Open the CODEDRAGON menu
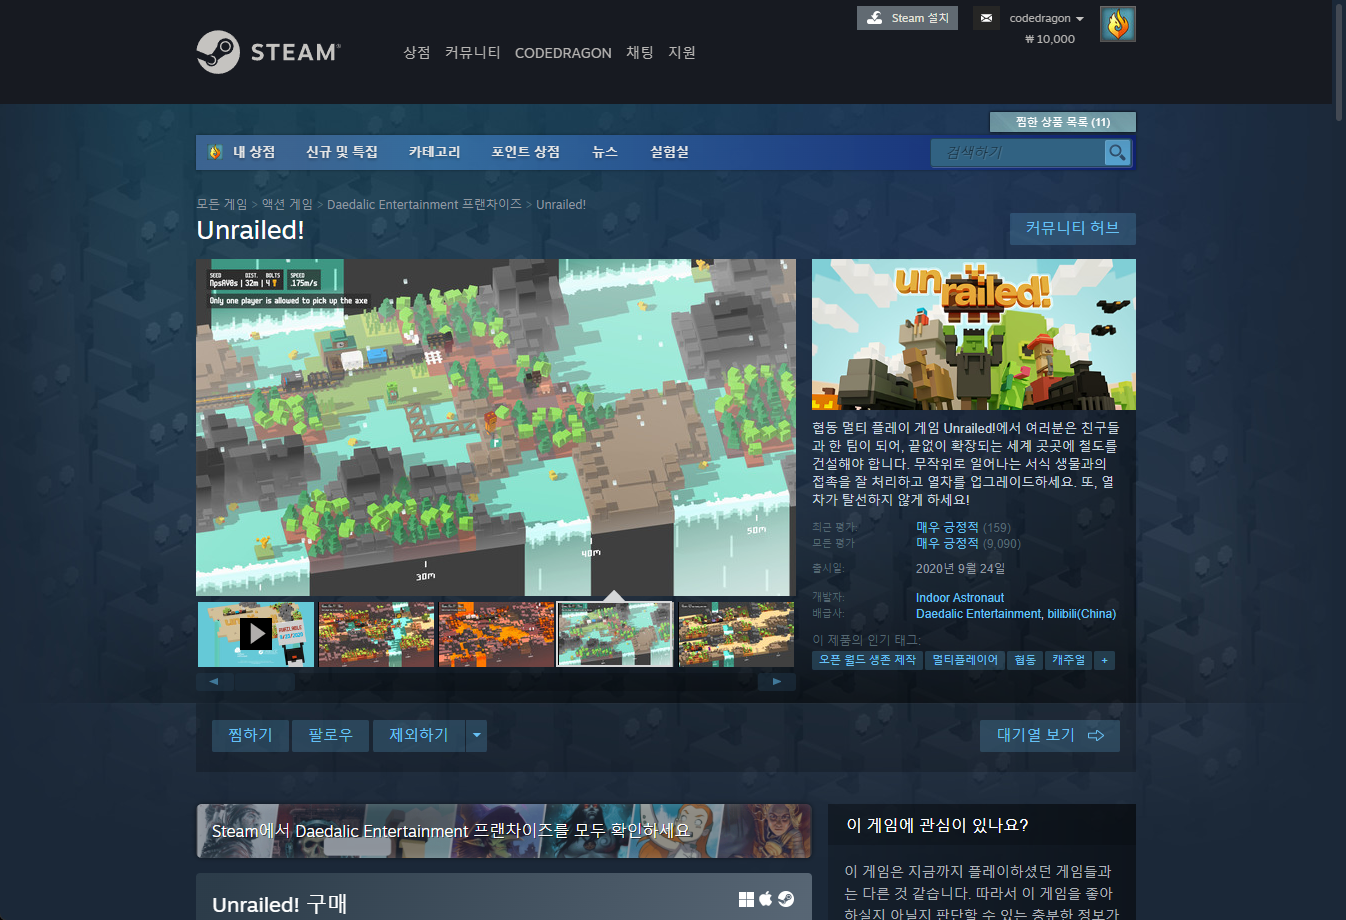 [x=563, y=53]
